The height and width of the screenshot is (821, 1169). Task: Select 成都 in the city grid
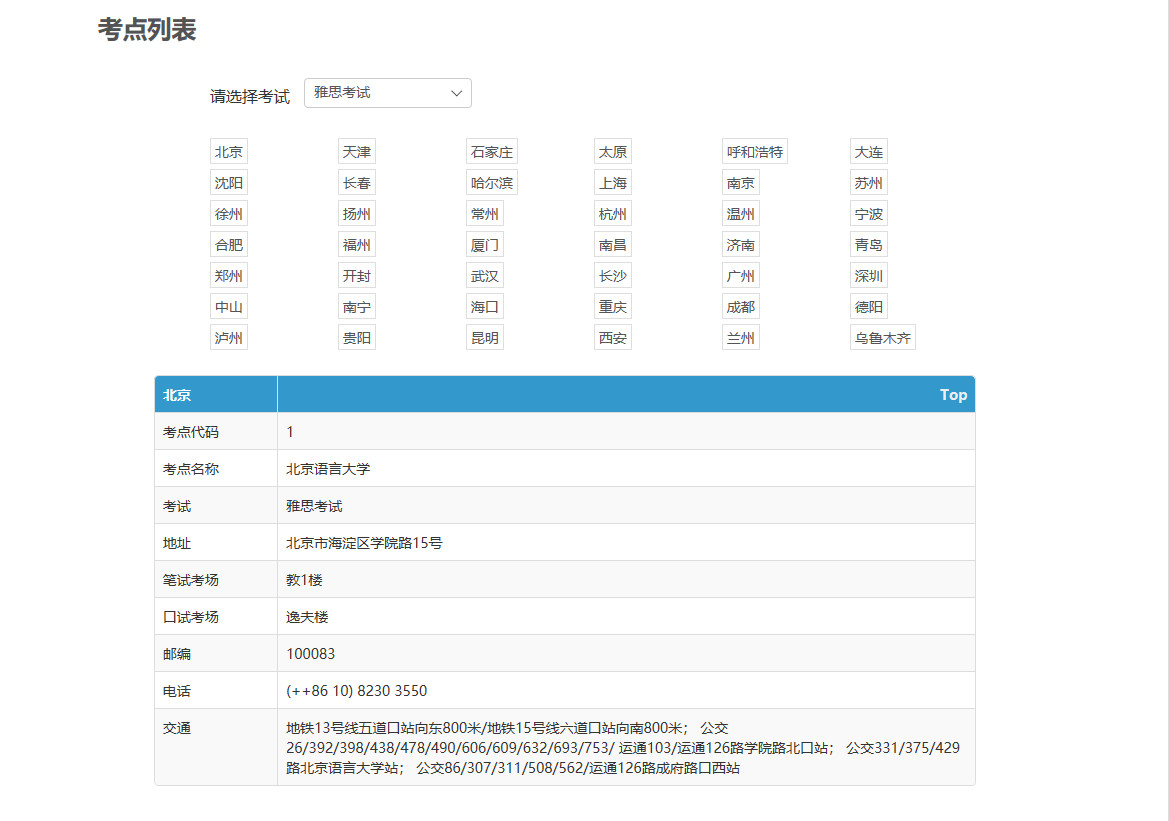coord(740,306)
